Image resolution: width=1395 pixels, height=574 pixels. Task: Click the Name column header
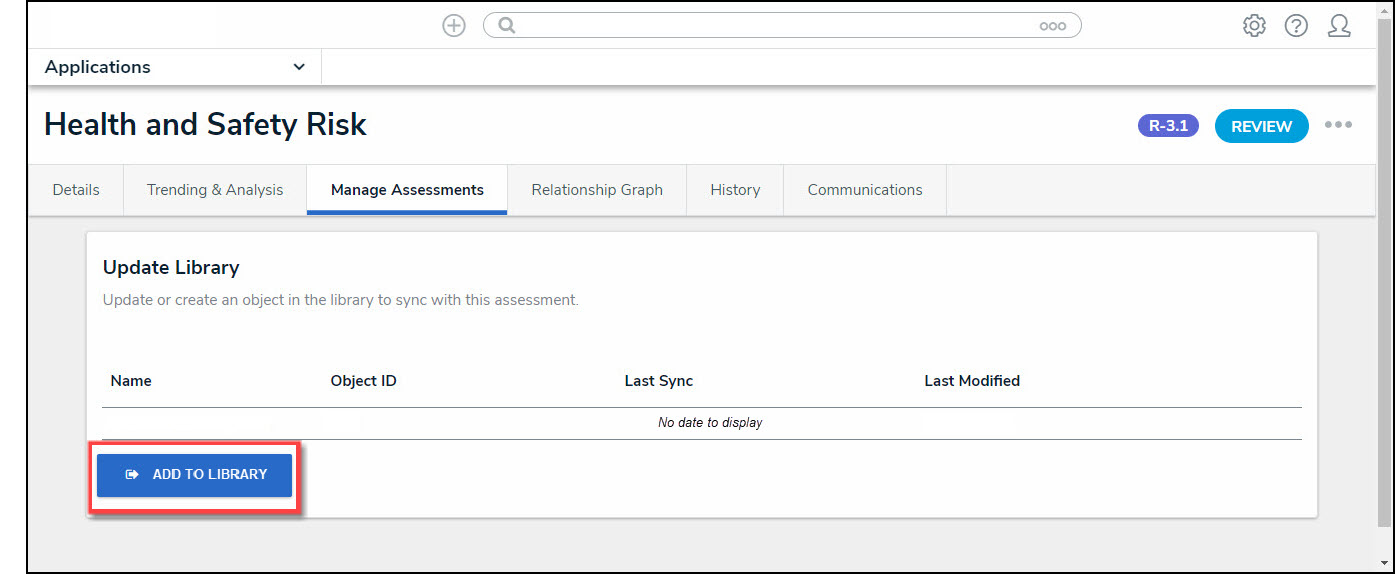tap(131, 381)
